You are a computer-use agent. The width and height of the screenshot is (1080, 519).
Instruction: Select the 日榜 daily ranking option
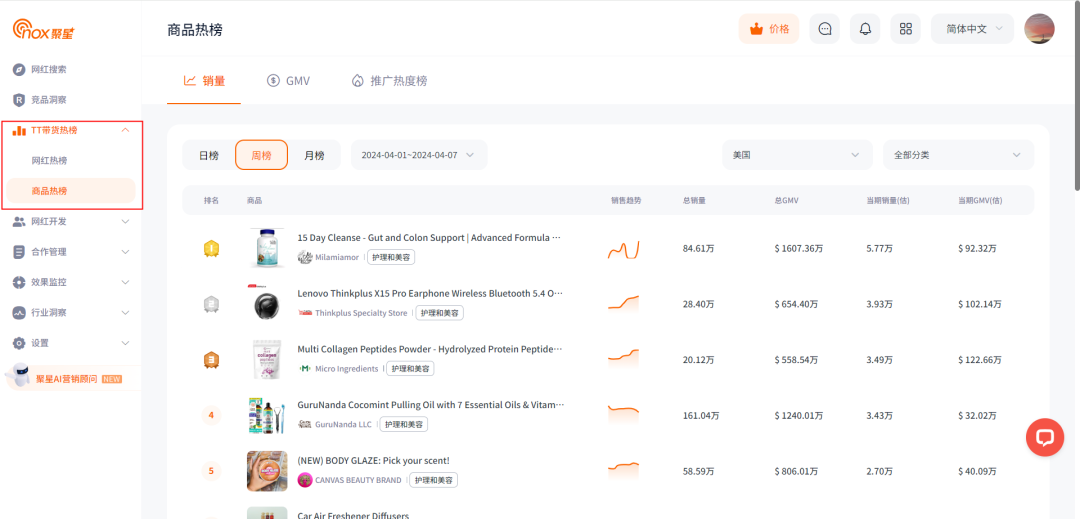click(209, 156)
